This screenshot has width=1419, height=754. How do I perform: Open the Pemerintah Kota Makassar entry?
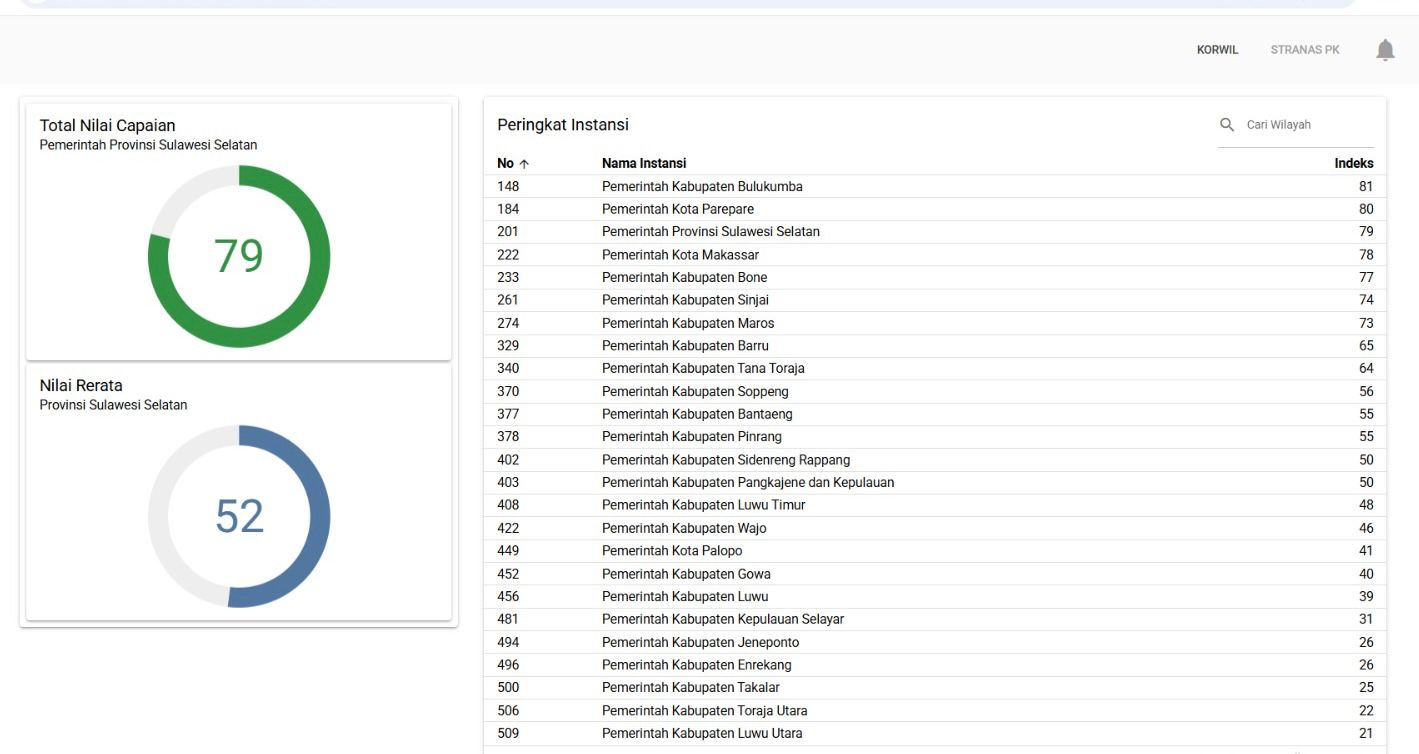[680, 255]
